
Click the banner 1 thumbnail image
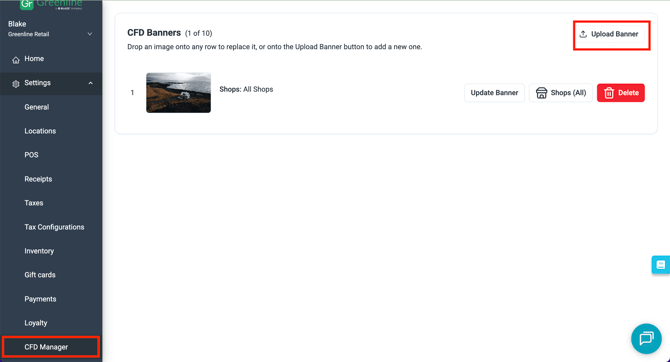point(178,93)
